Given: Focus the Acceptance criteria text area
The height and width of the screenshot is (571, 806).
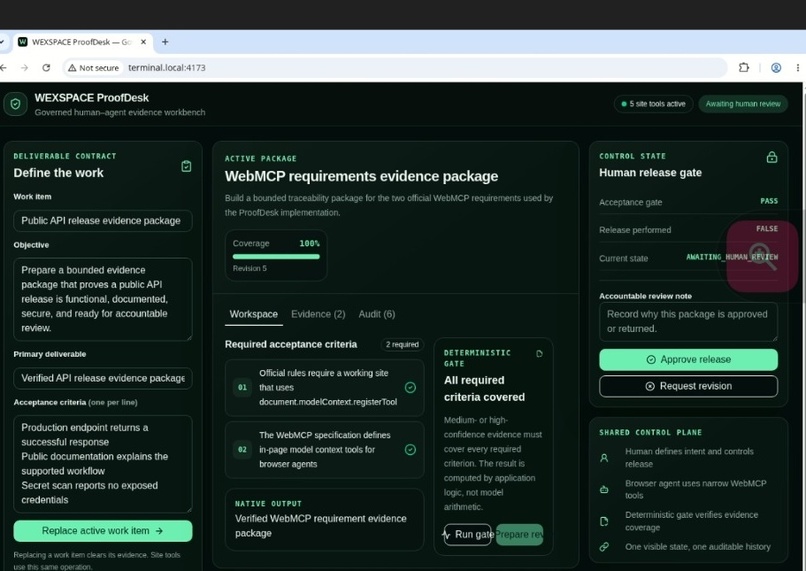Looking at the screenshot, I should tap(103, 464).
